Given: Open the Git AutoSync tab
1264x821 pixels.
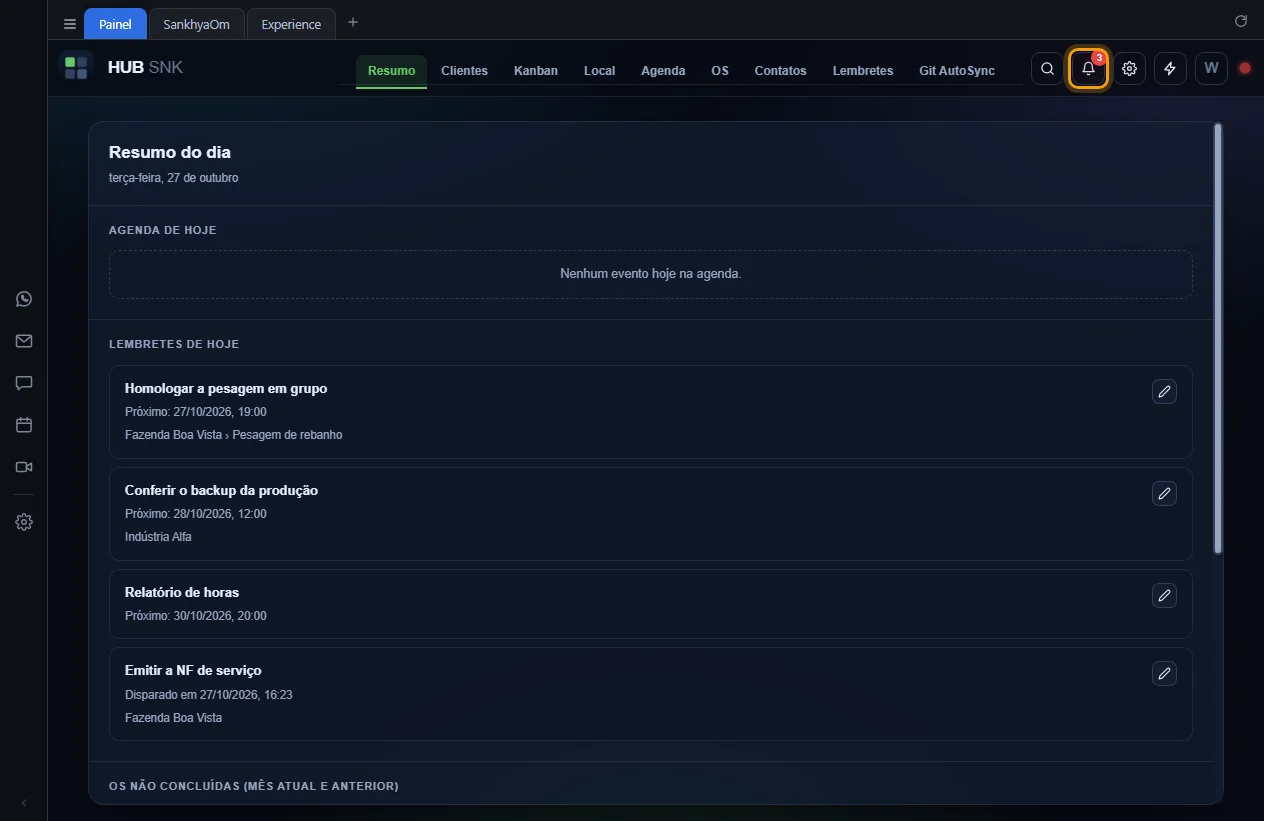Looking at the screenshot, I should pos(957,71).
